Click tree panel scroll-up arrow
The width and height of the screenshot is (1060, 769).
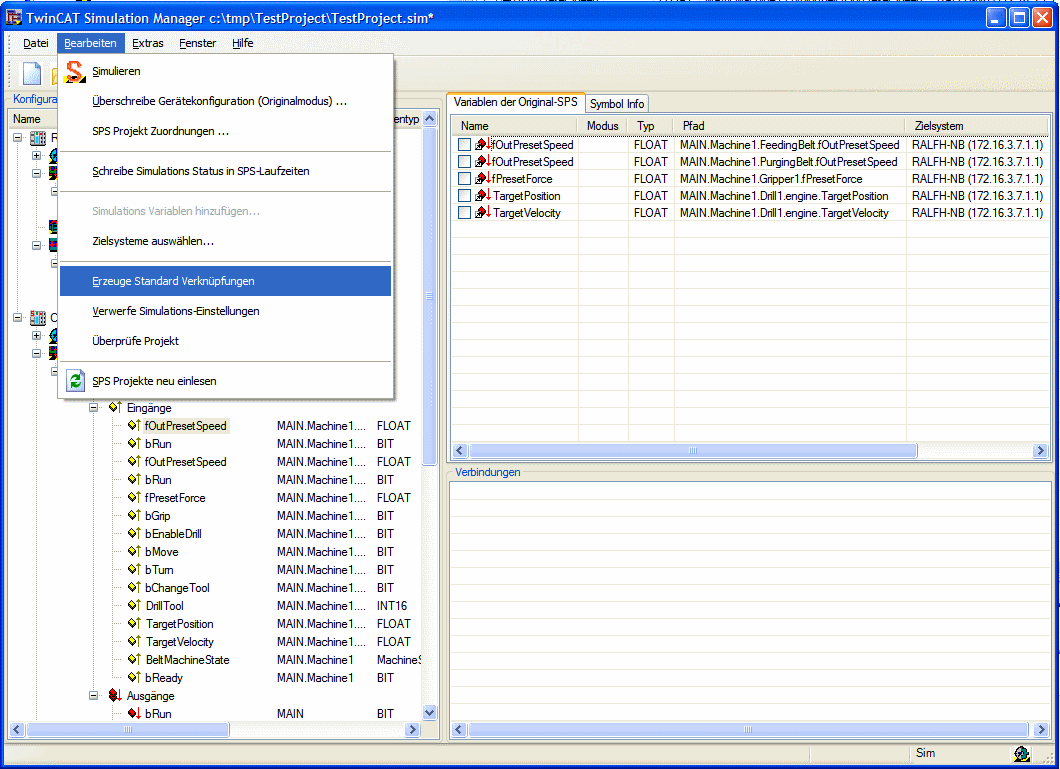point(429,119)
